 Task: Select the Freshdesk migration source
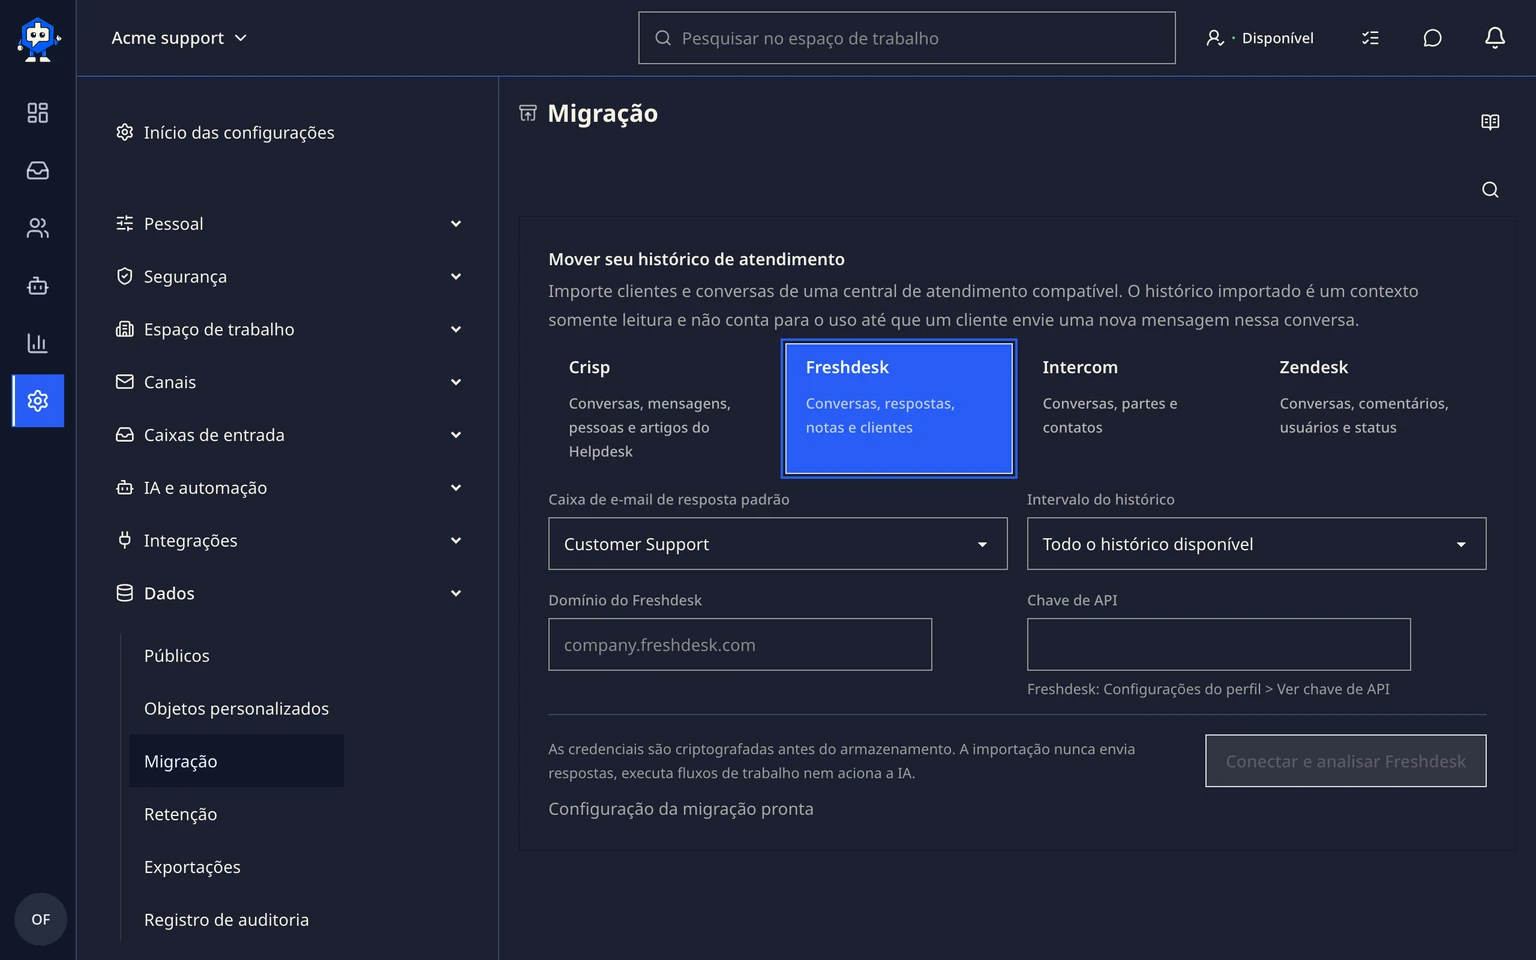899,409
